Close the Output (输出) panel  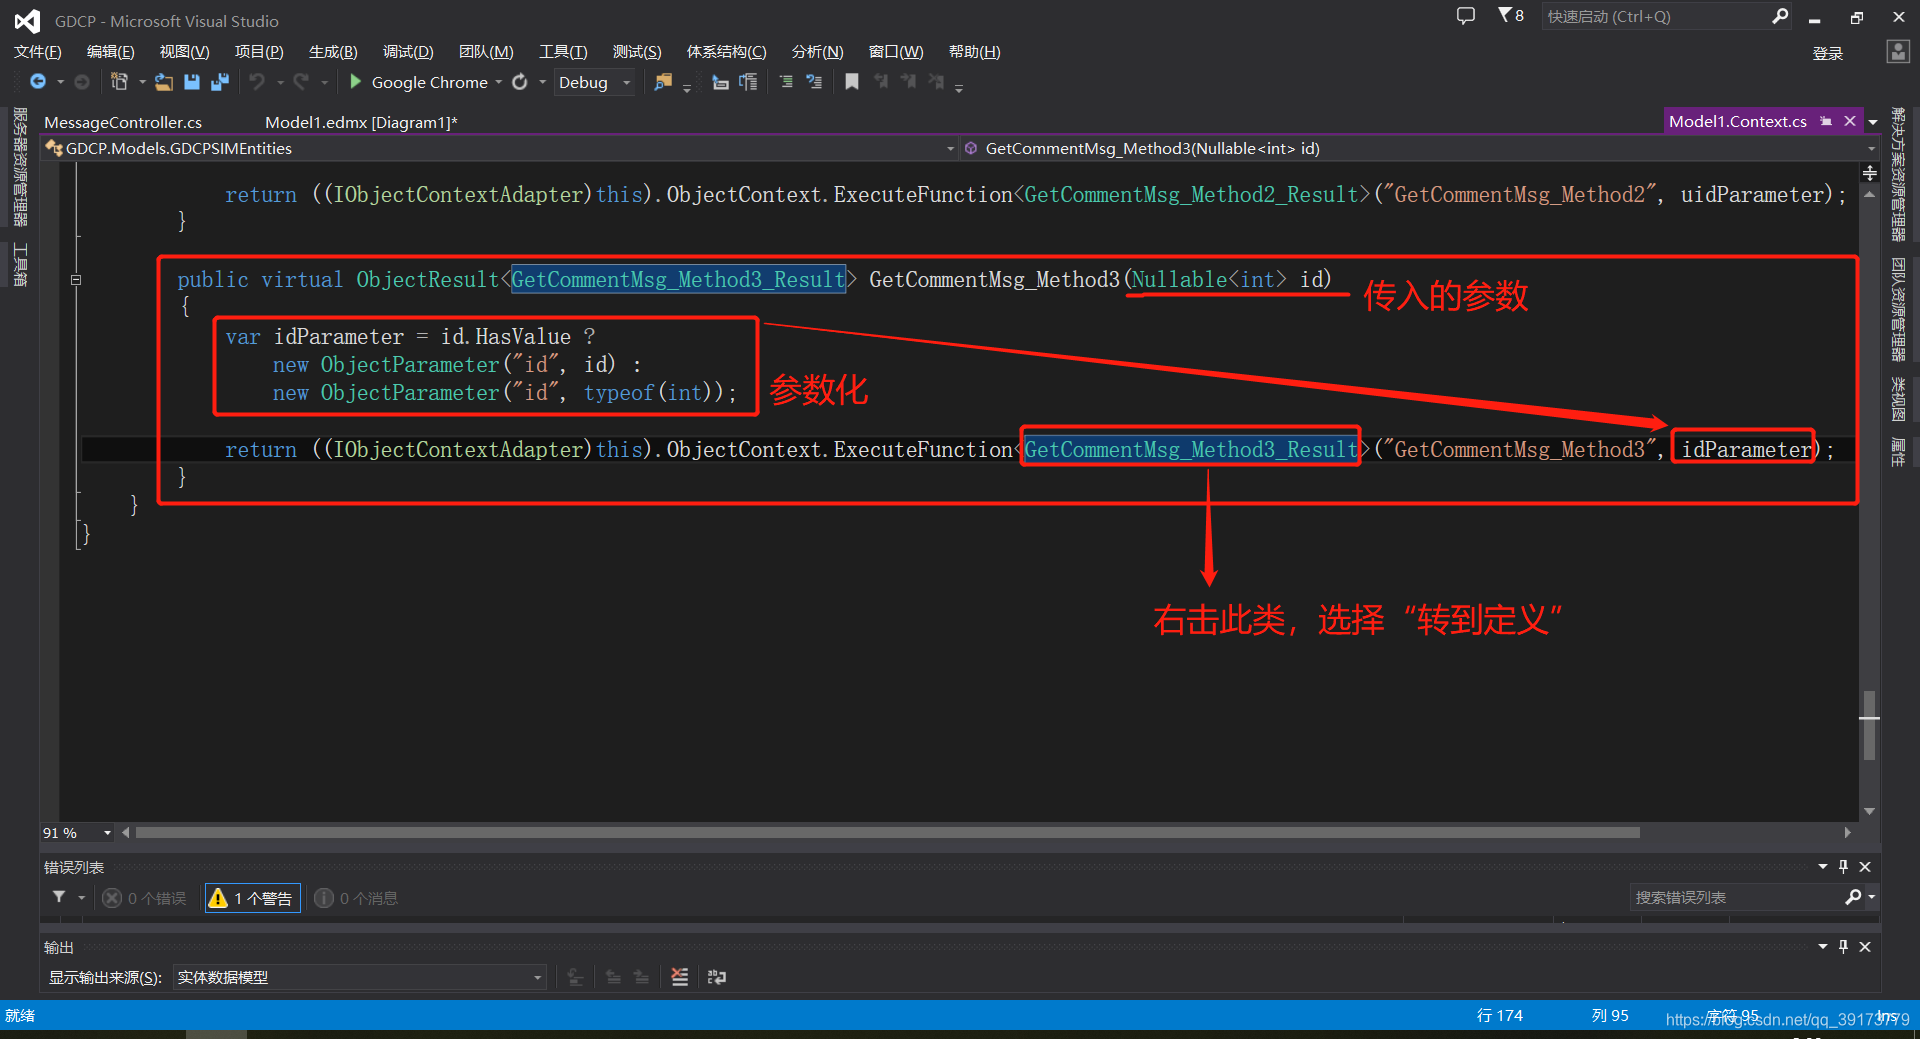click(1865, 947)
